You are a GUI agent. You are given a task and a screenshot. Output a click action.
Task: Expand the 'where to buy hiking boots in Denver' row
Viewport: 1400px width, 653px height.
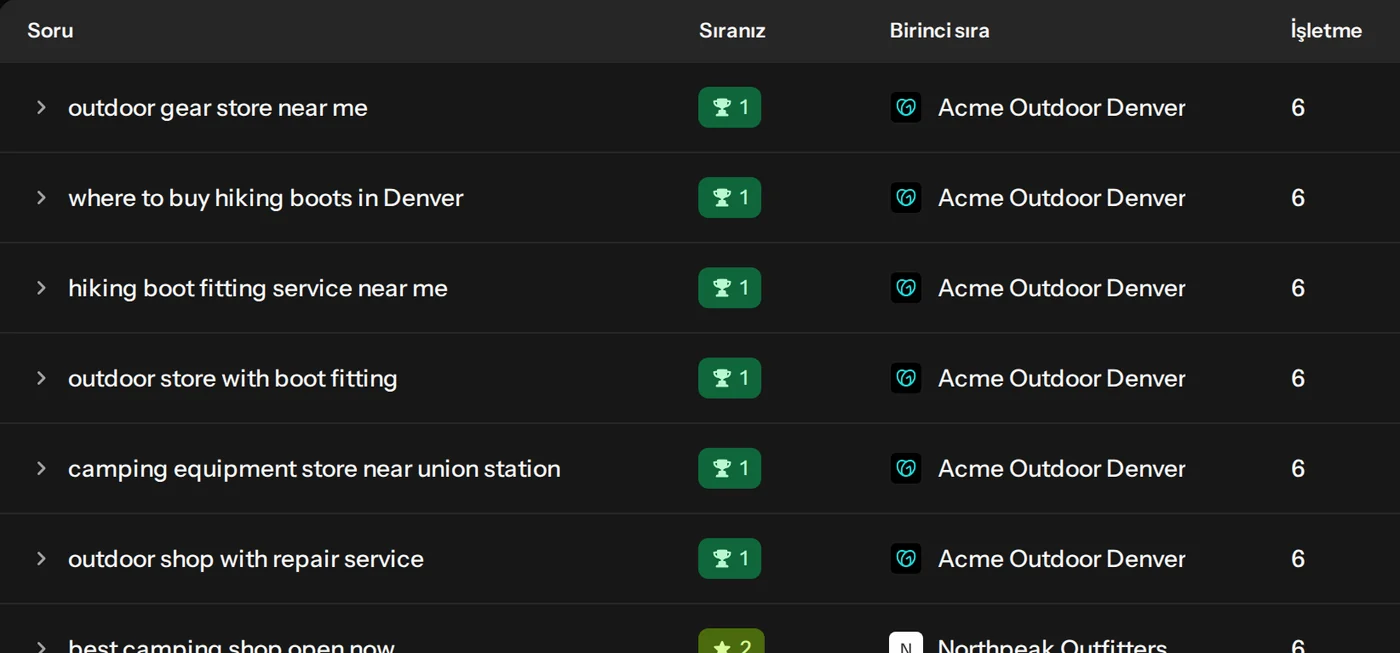click(x=41, y=197)
